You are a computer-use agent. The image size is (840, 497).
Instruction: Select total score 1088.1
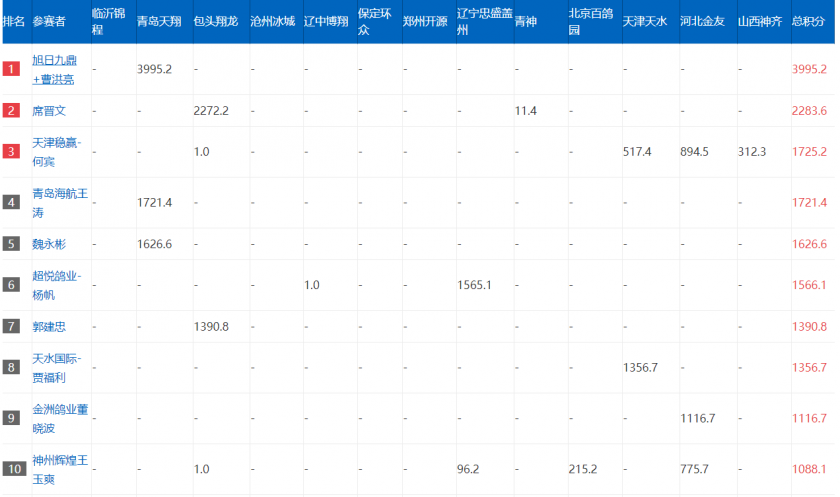(x=809, y=469)
